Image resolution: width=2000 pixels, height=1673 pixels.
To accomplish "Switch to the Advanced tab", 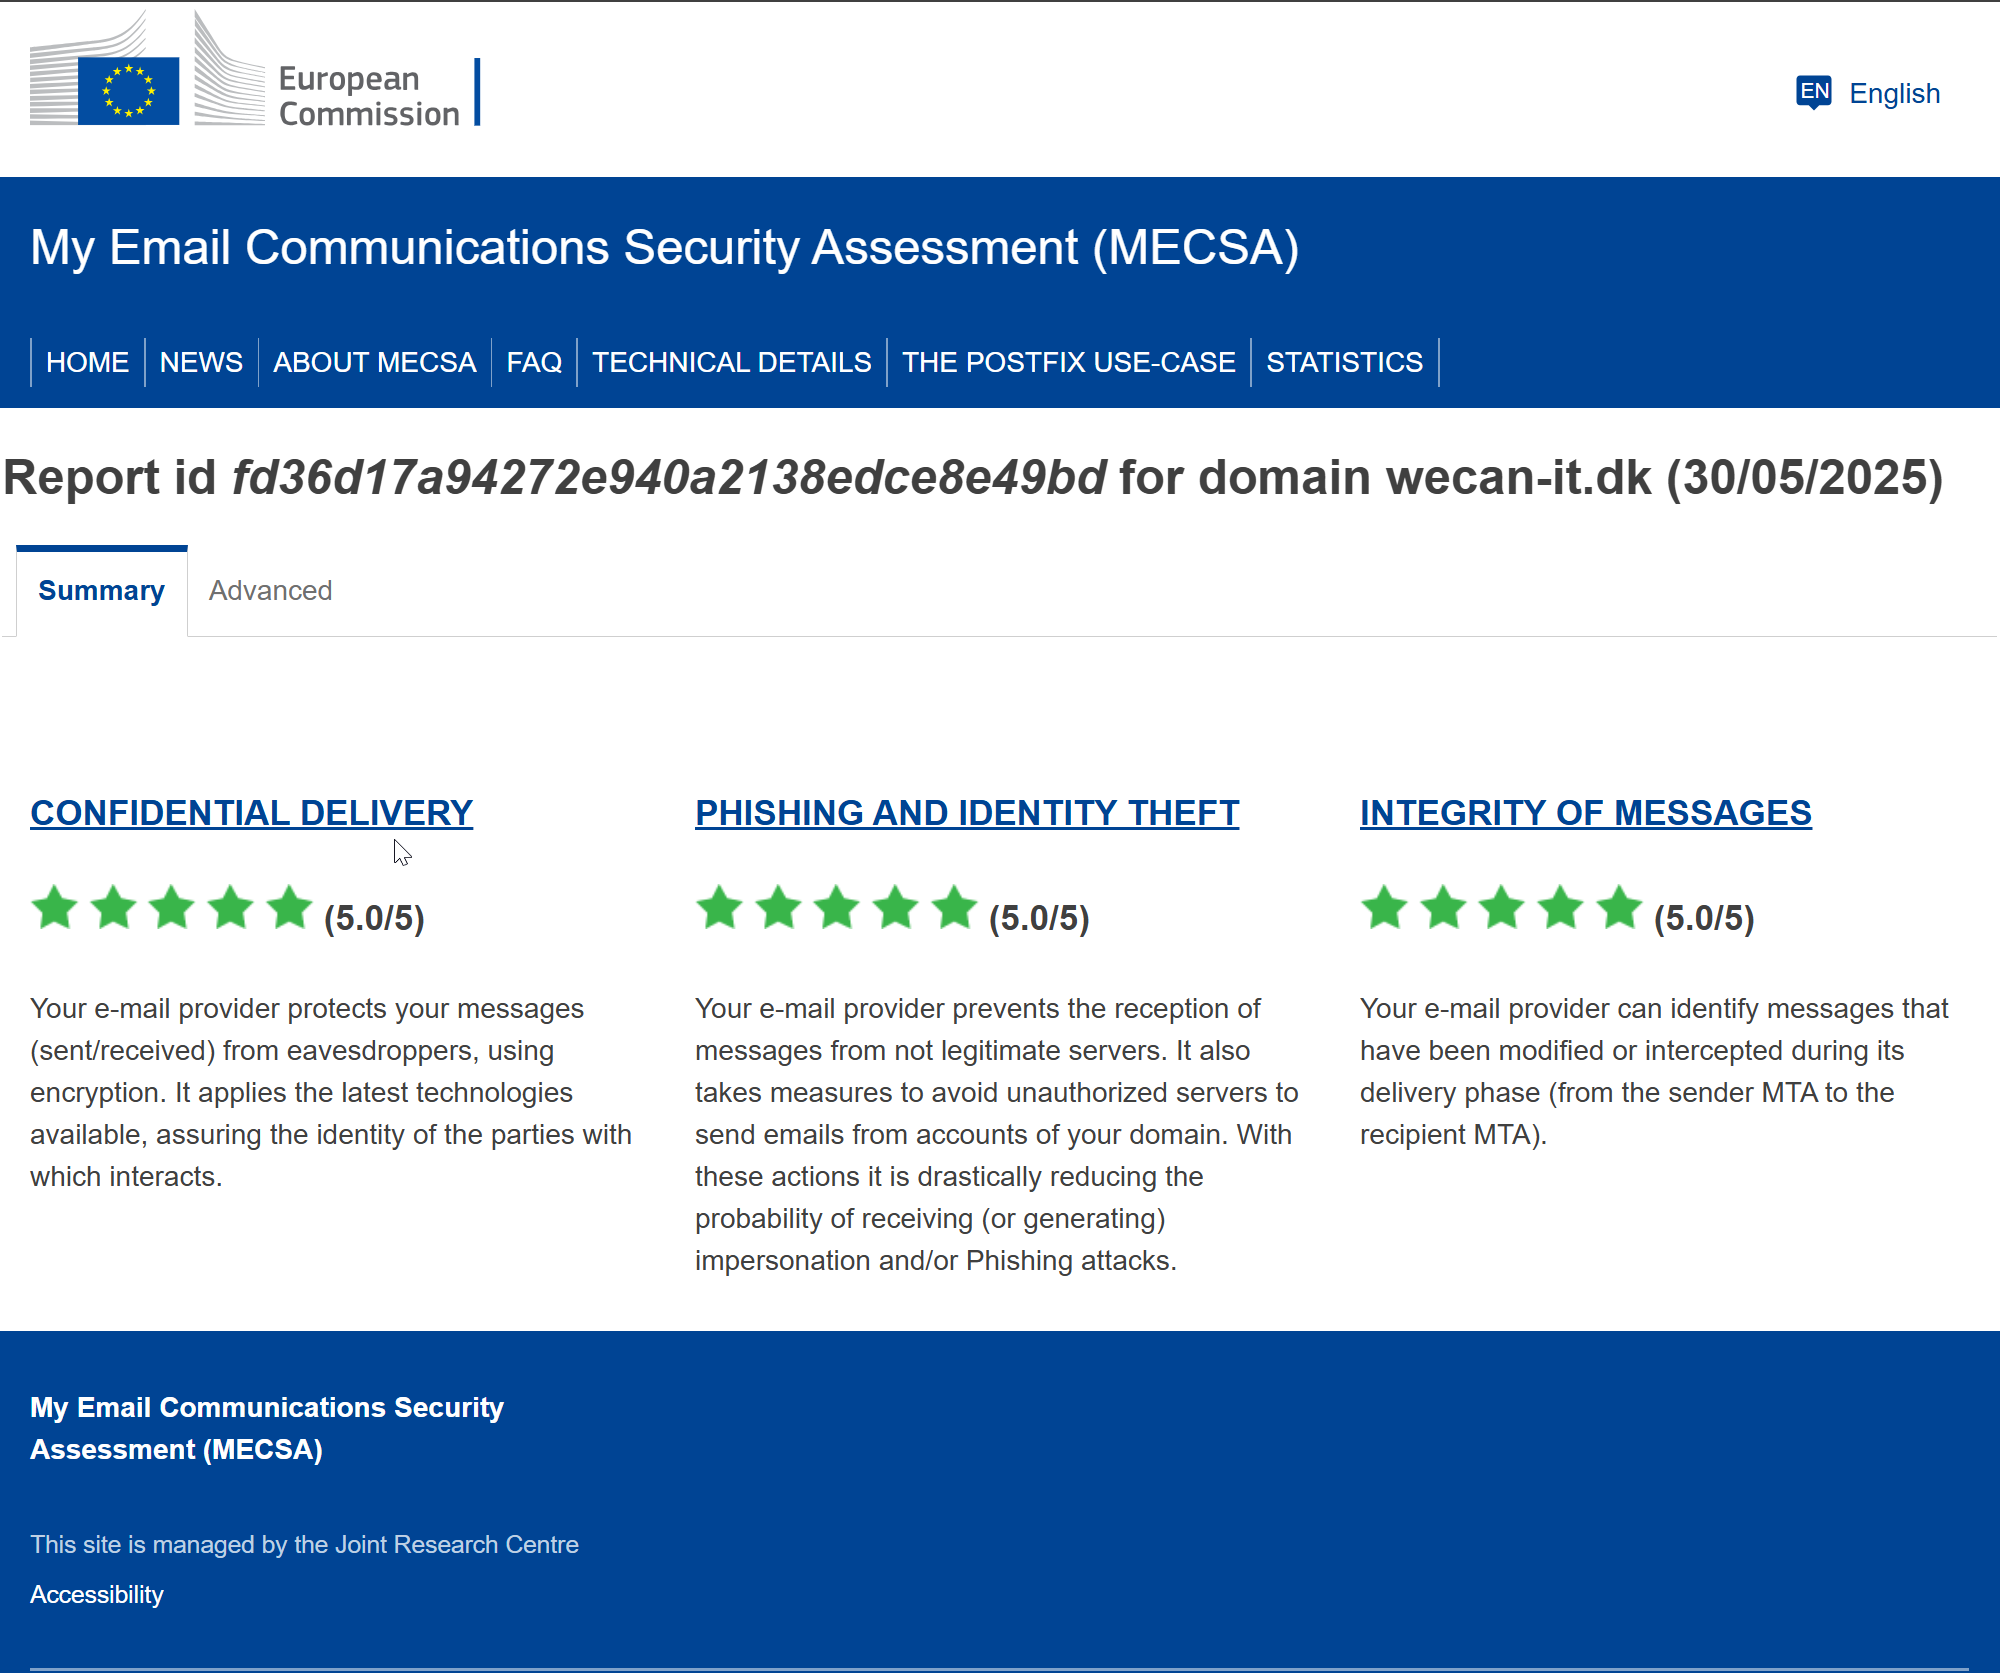I will 270,591.
